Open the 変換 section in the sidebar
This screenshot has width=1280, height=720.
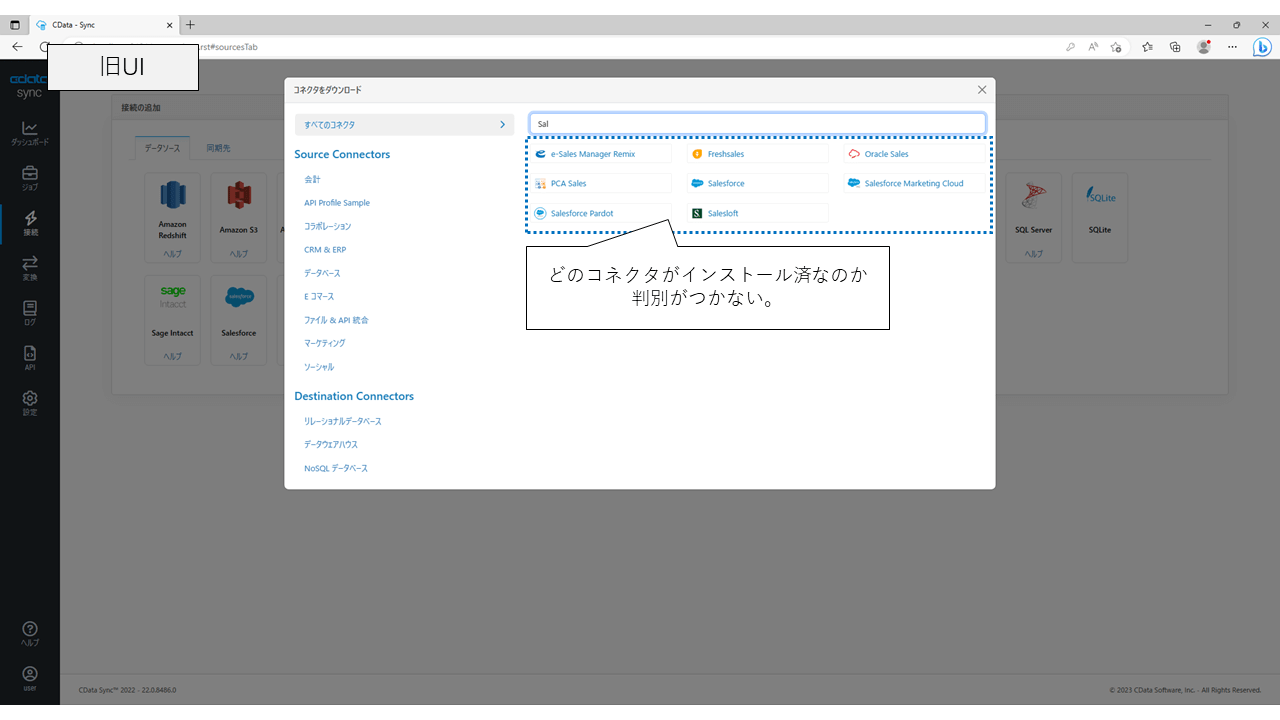[30, 268]
